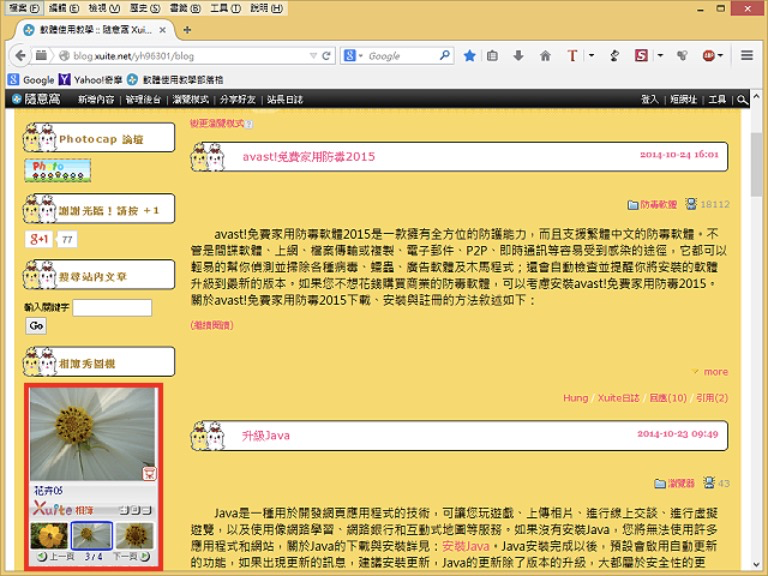Open Google bookmark in bookmarks bar

point(31,80)
